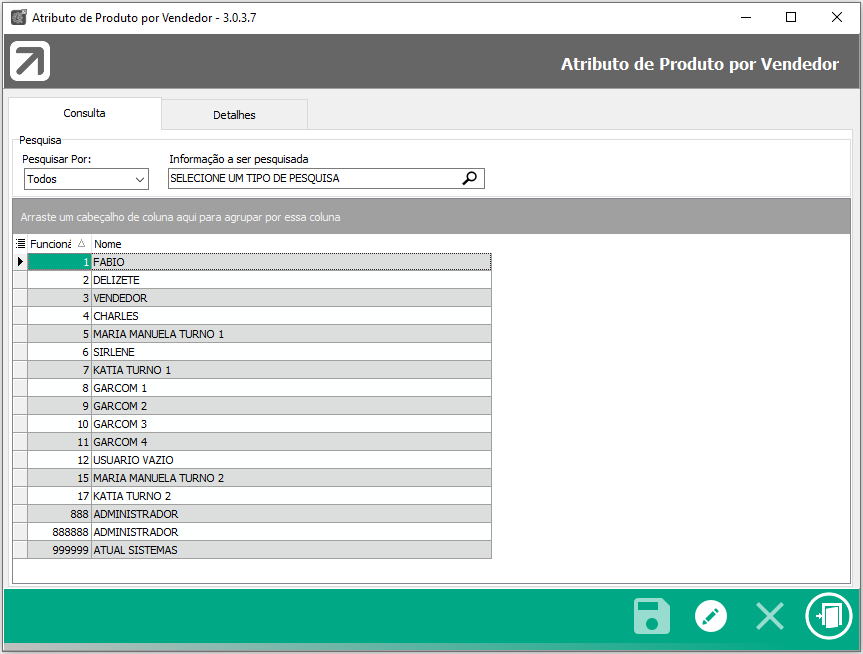This screenshot has height=654, width=863.
Task: Click the save floppy disk icon
Action: [652, 615]
